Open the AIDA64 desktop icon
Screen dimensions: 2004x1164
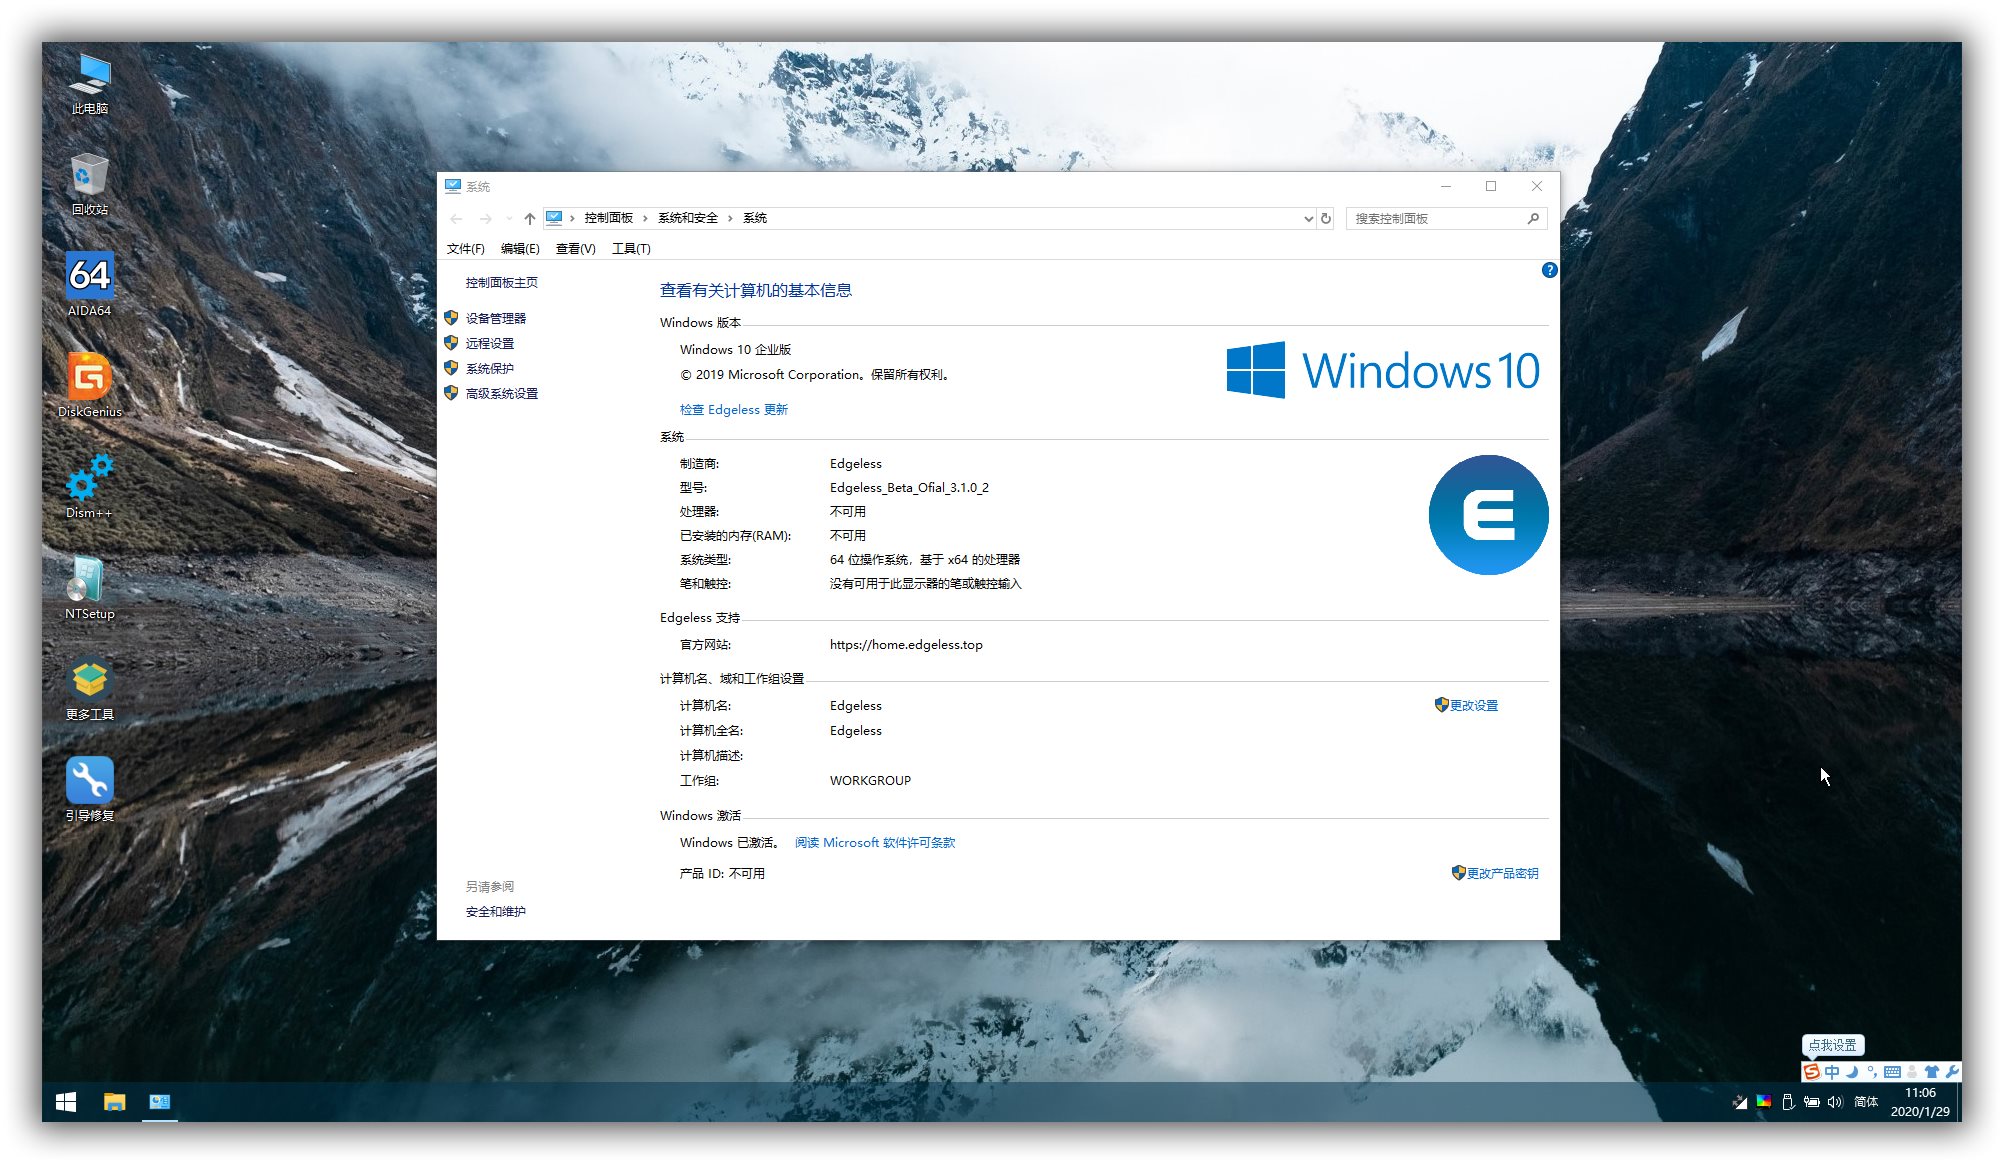89,277
